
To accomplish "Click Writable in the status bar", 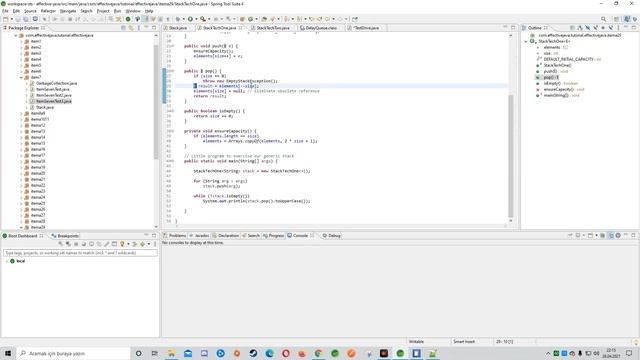I will pyautogui.click(x=416, y=342).
